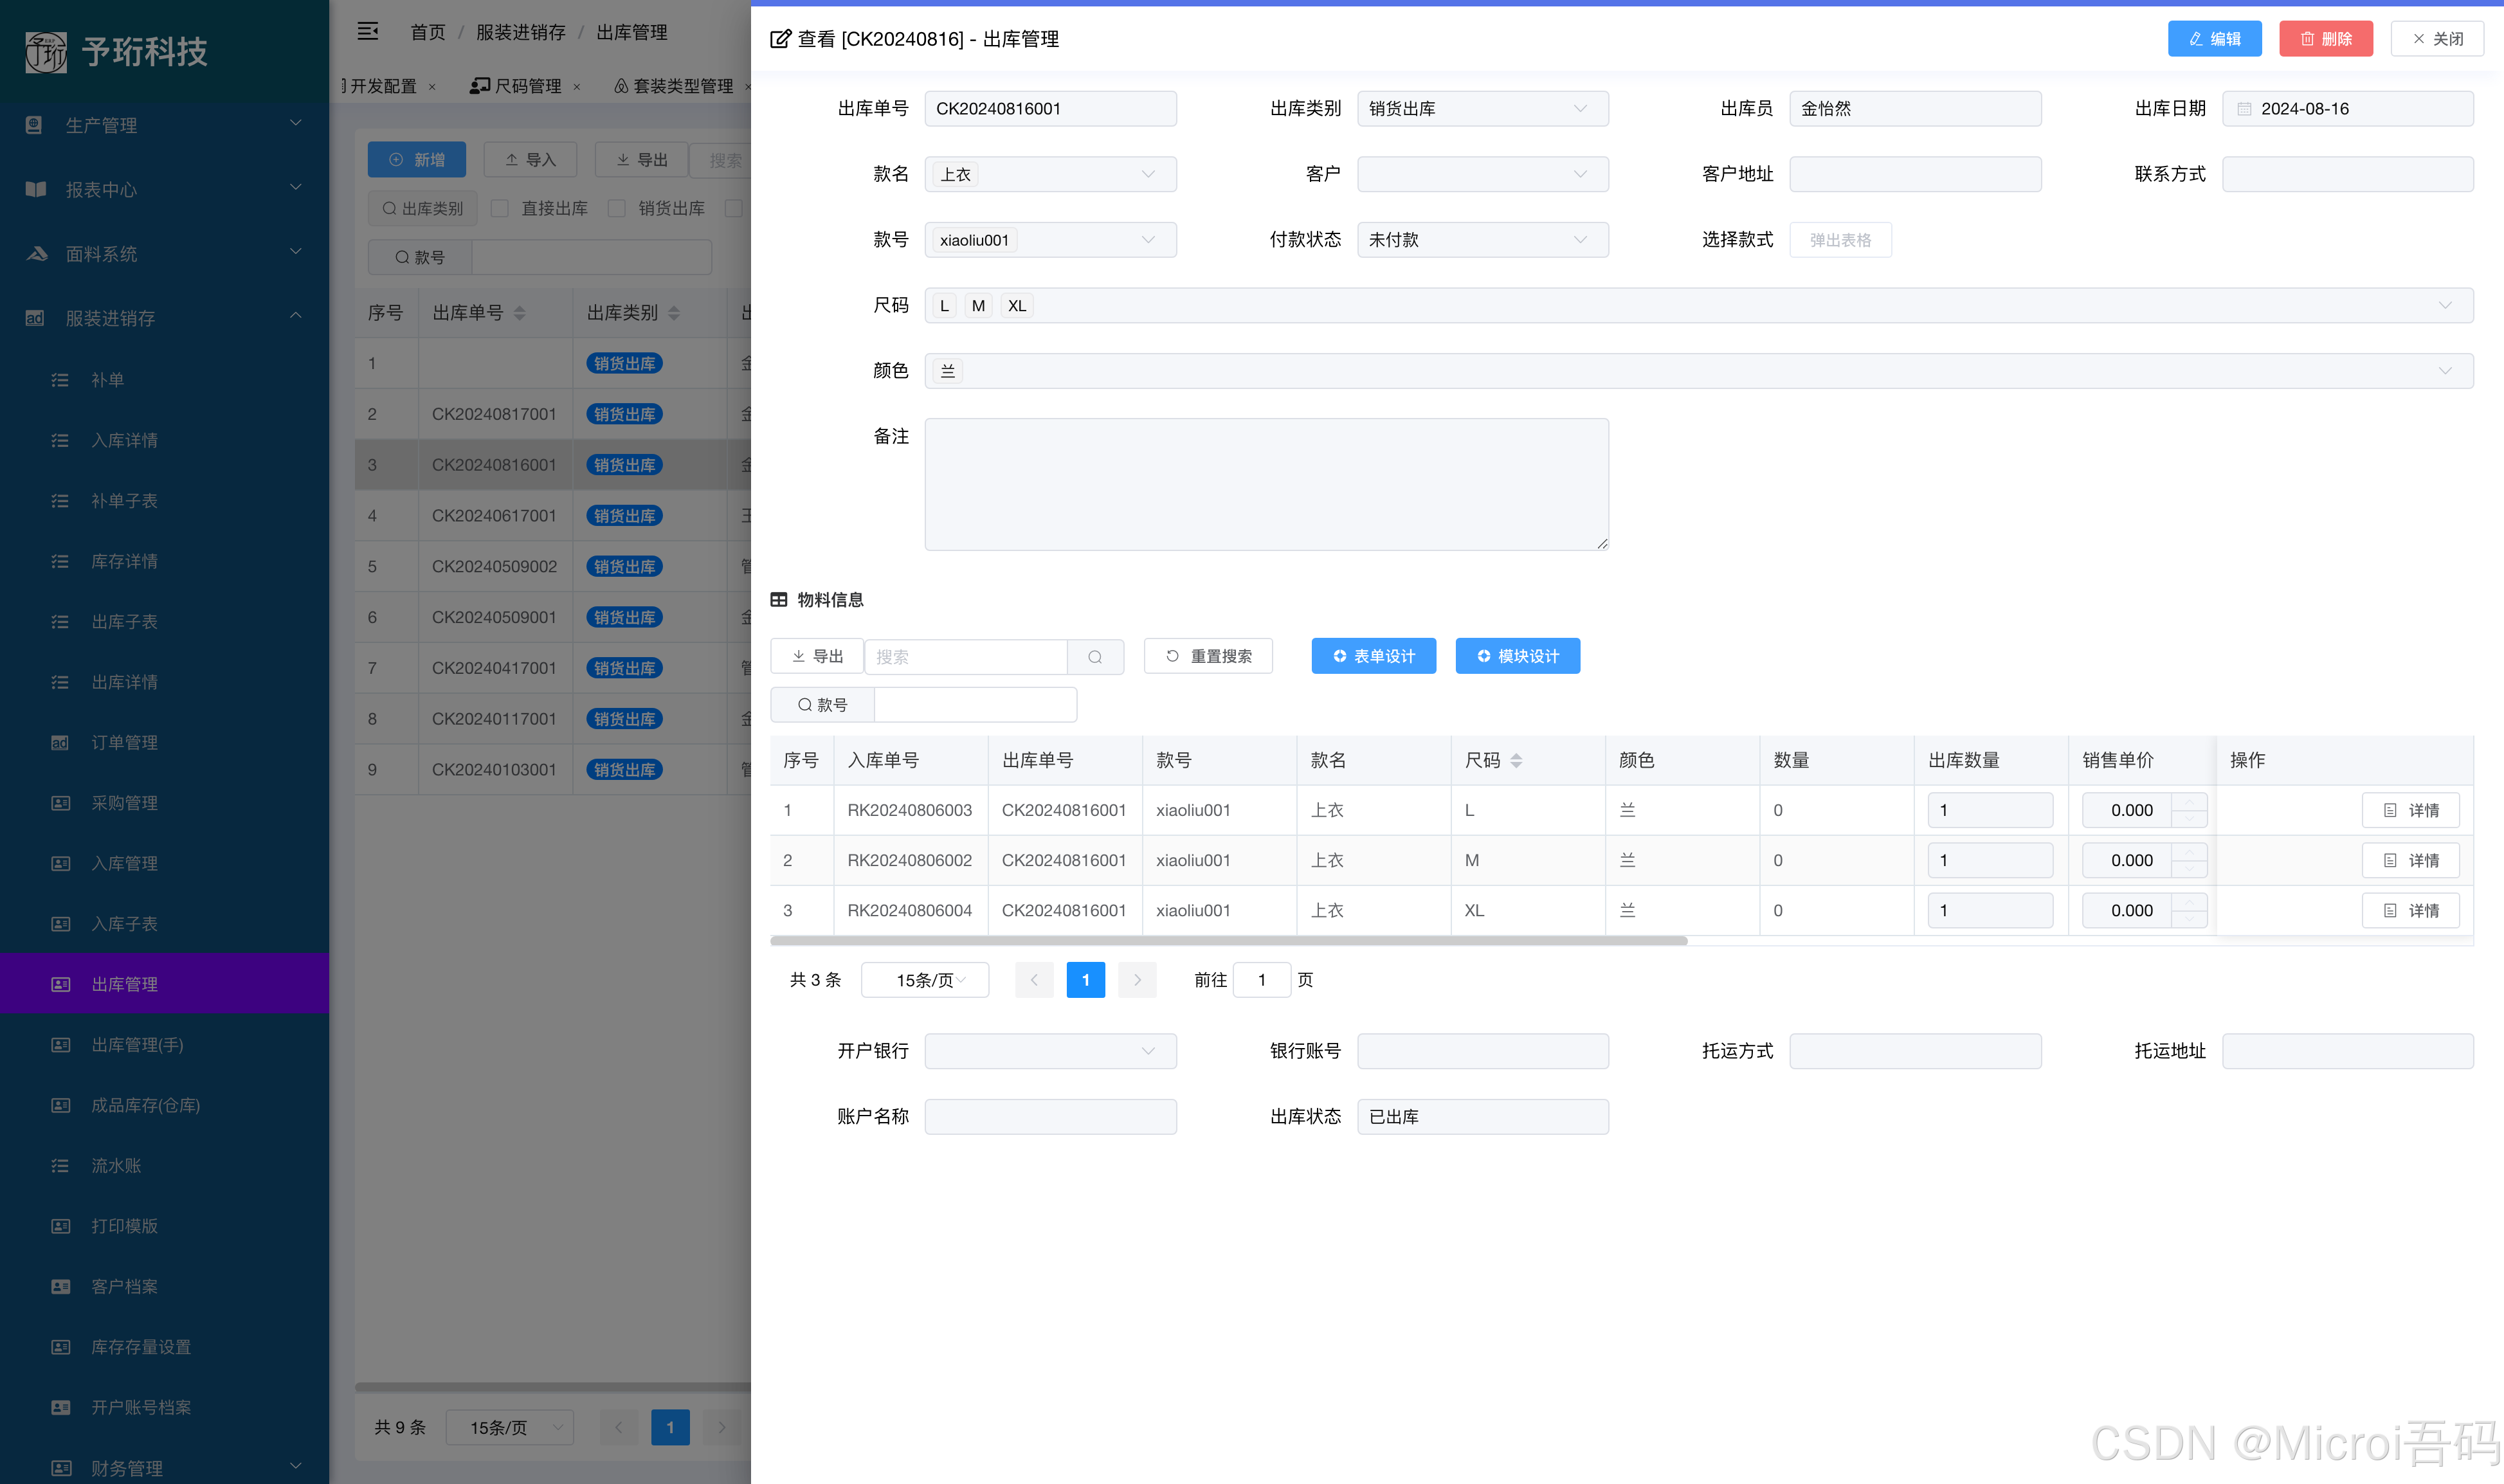Click the calendar icon in 出库日期 field
2504x1484 pixels.
pyautogui.click(x=2244, y=109)
